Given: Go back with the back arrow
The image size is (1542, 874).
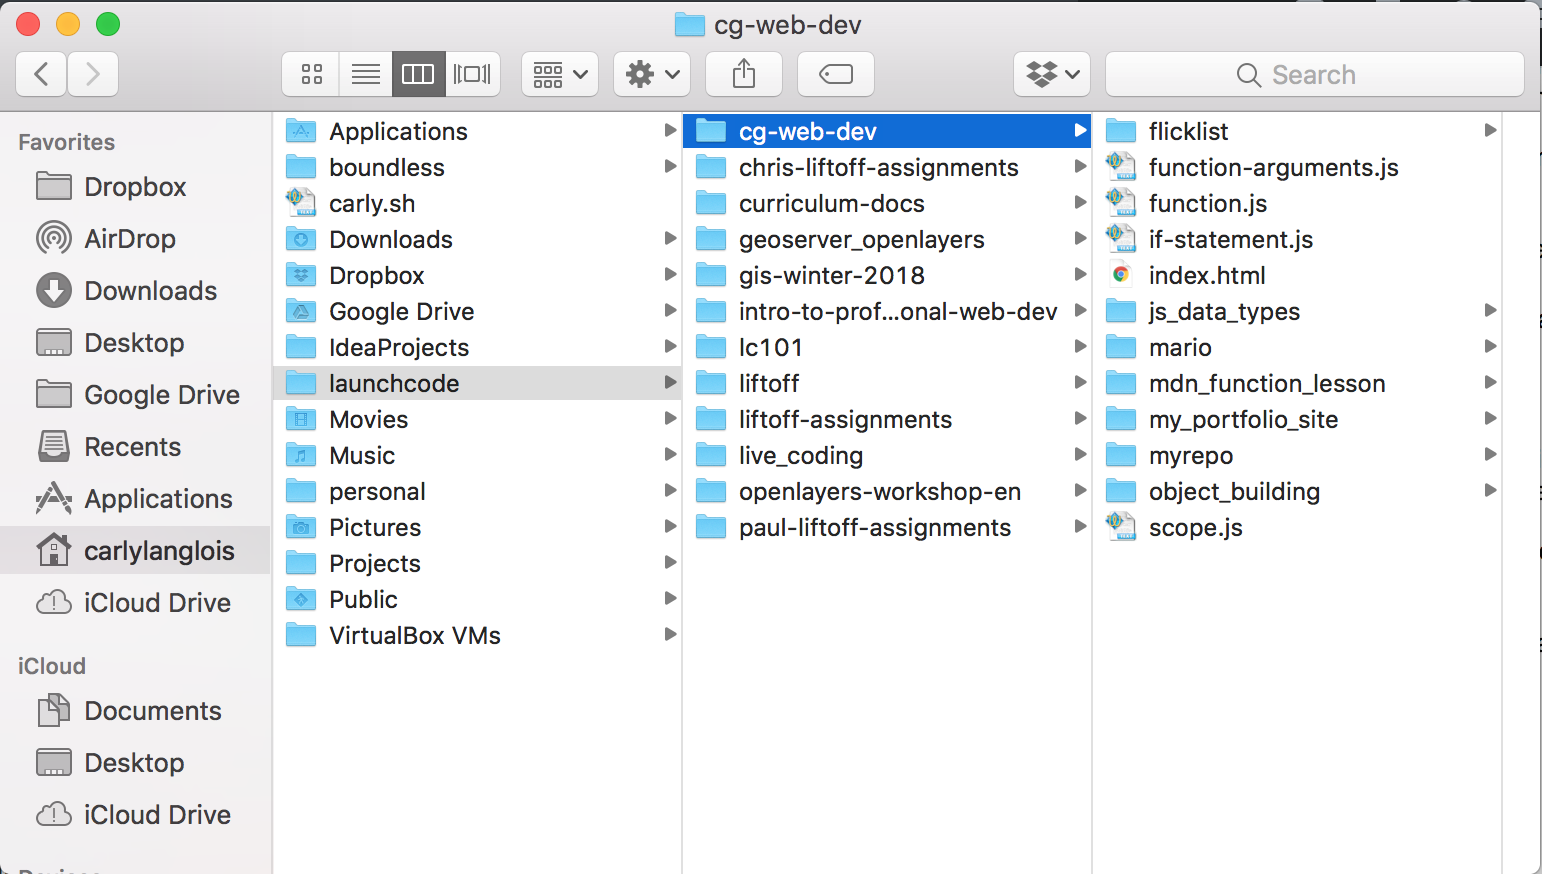Looking at the screenshot, I should click(x=42, y=75).
